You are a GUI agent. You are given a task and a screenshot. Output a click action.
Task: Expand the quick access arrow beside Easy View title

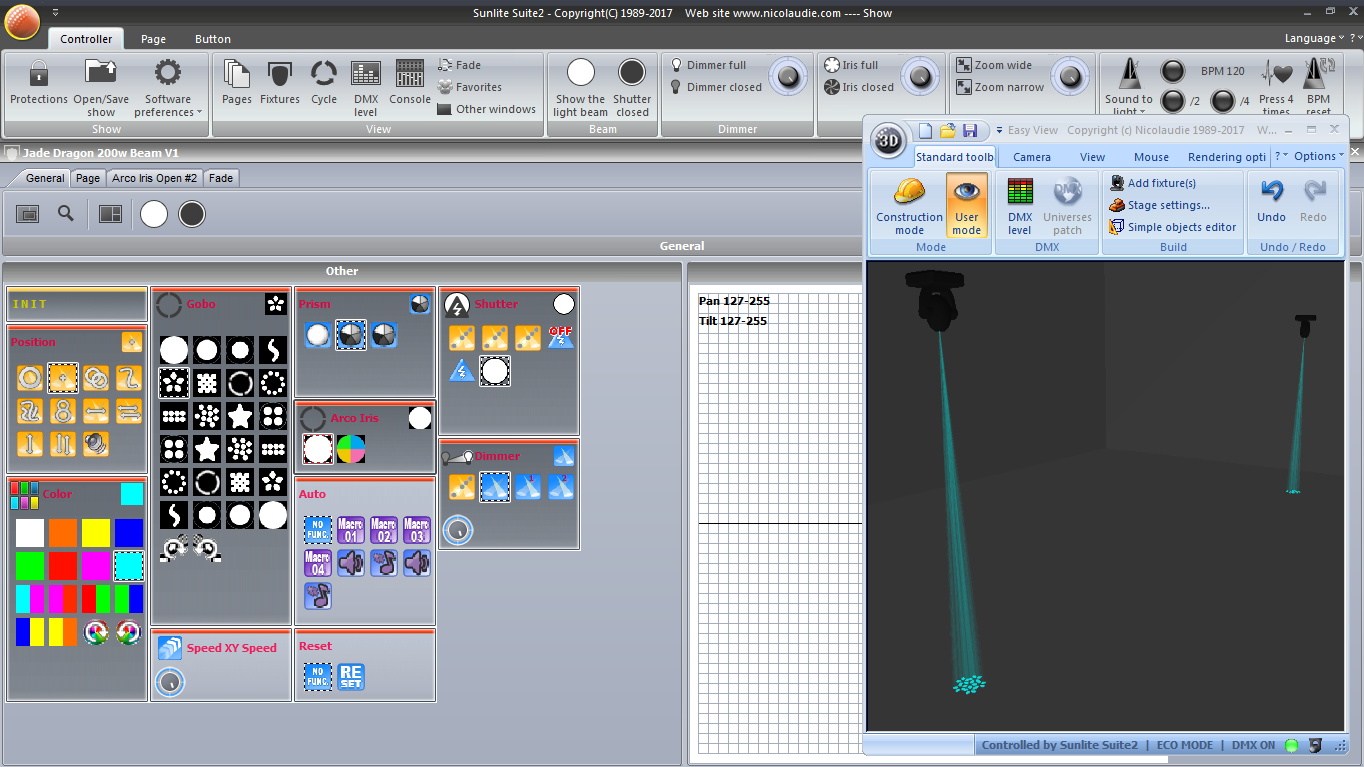[x=997, y=131]
